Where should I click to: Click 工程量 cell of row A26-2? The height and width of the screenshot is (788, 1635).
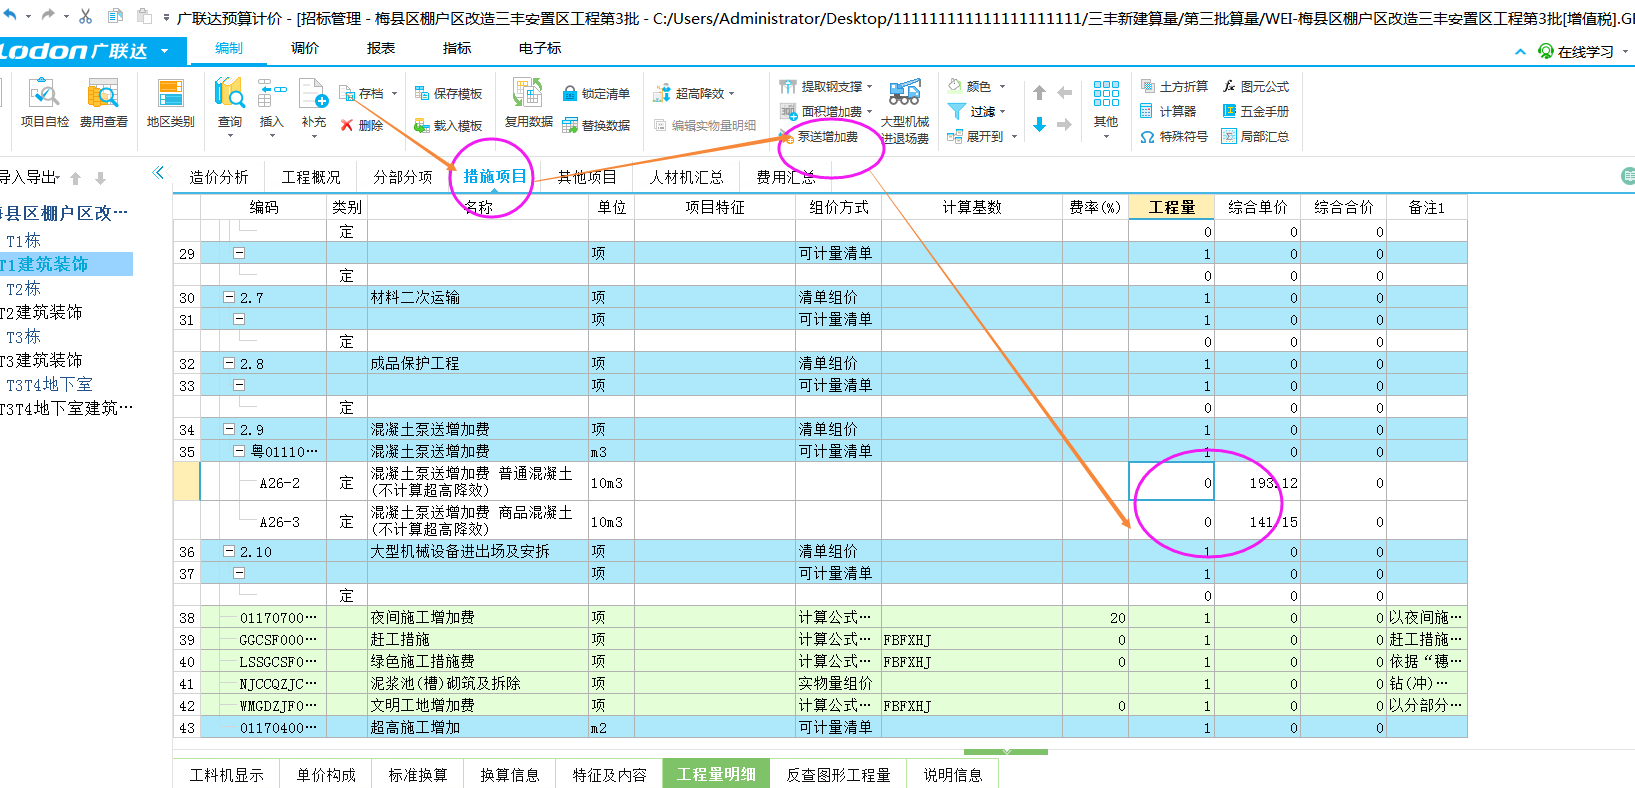1171,482
